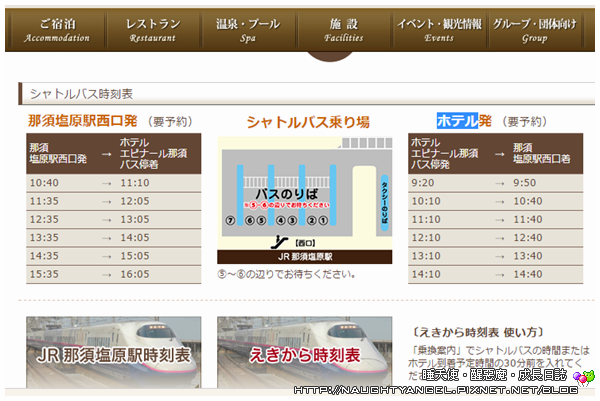Click the escalator icon by 西口
Image resolution: width=600 pixels, height=401 pixels.
click(280, 242)
